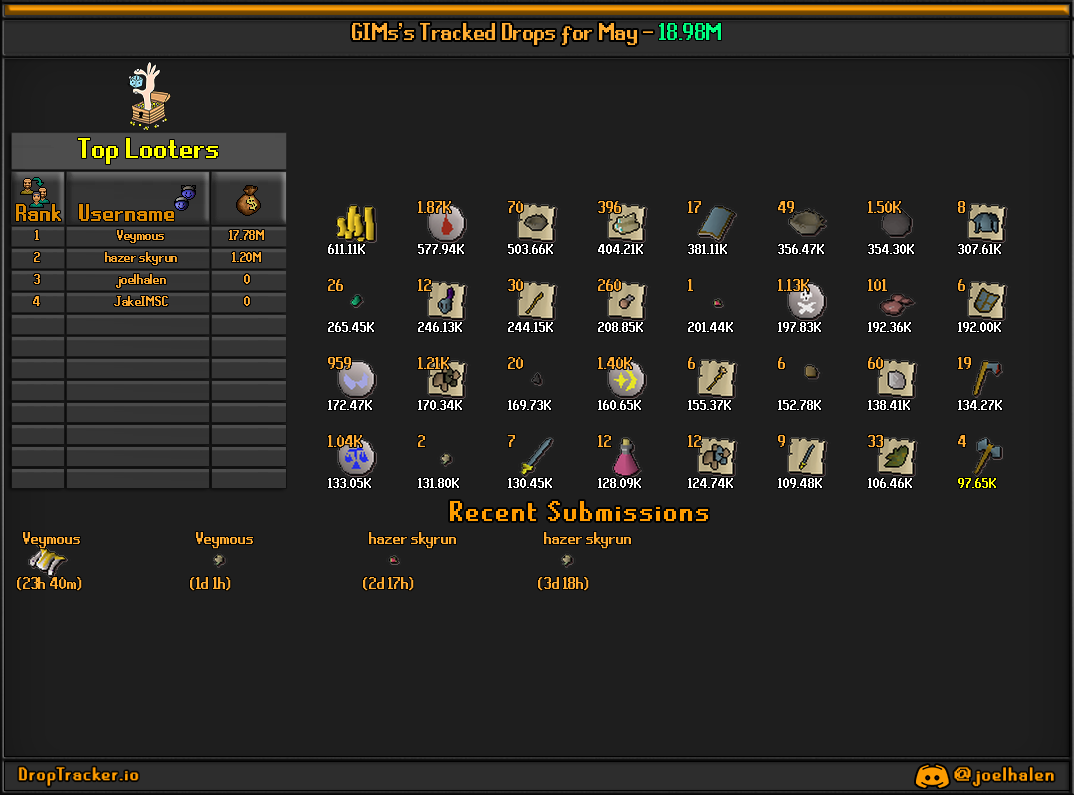Select the noted platebody icon worth 307.61K
Image resolution: width=1074 pixels, height=795 pixels.
pyautogui.click(x=986, y=223)
